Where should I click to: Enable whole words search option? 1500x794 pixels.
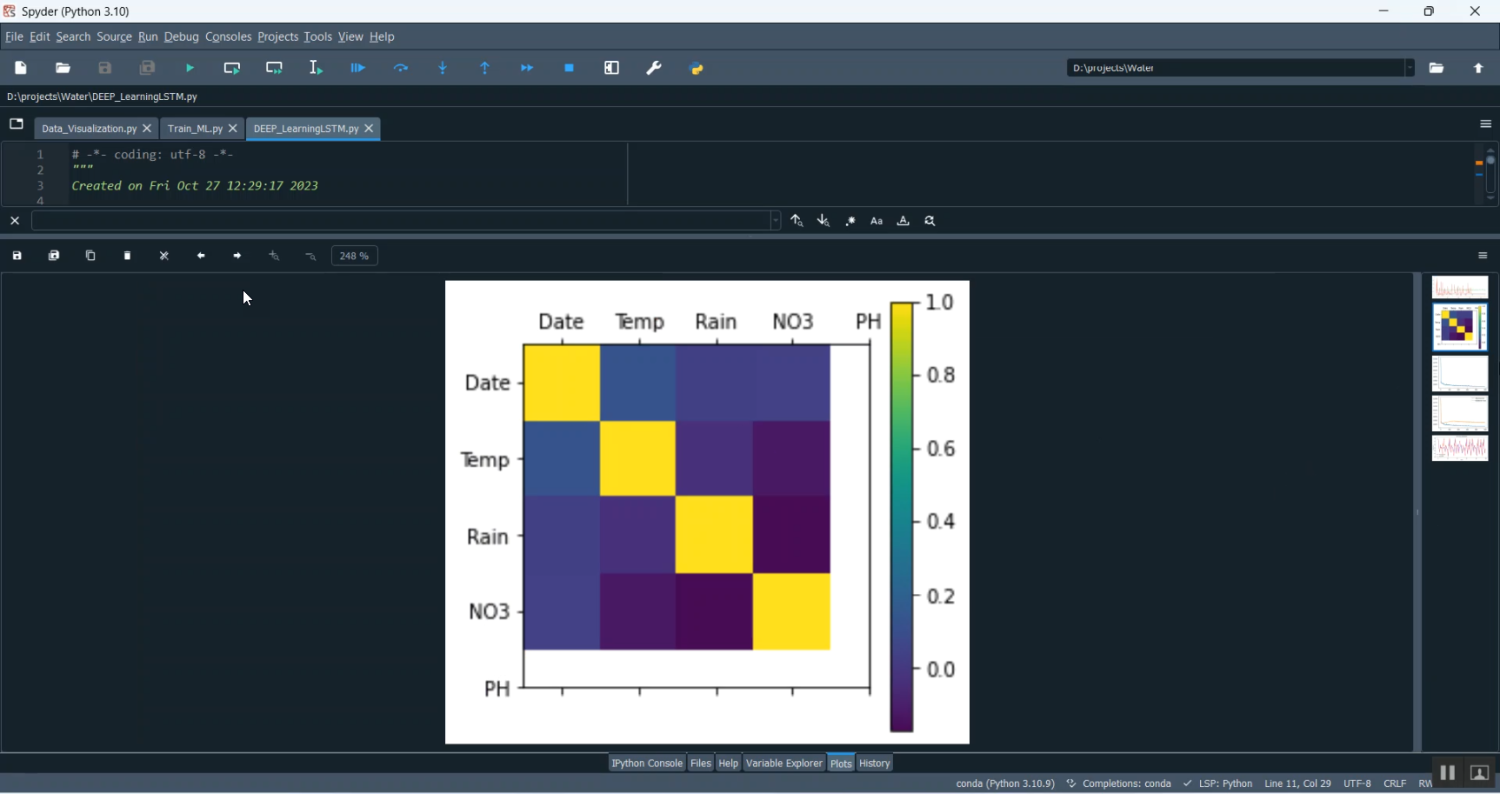(903, 221)
